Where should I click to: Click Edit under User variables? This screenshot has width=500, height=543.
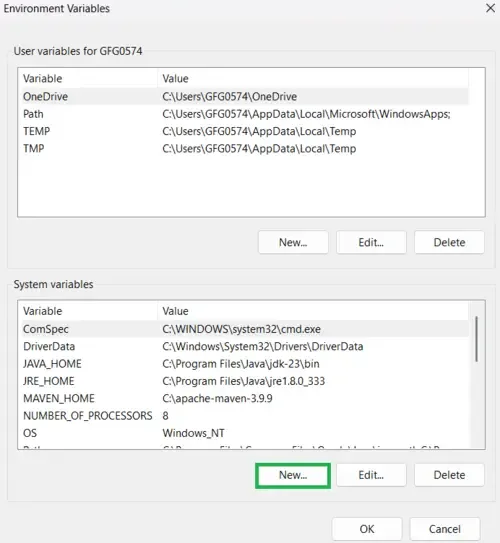coord(371,242)
